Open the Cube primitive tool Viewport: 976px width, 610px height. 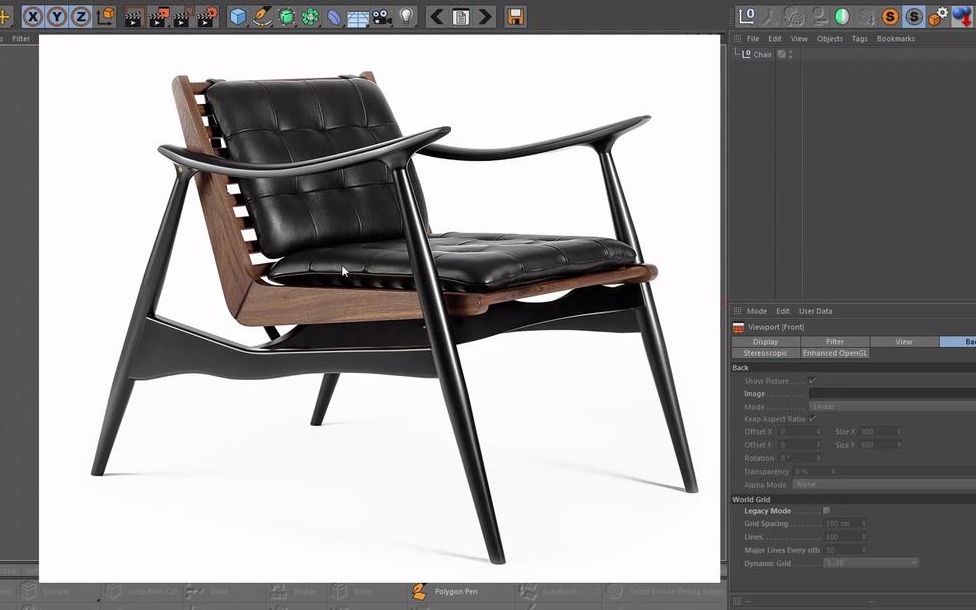[x=237, y=16]
